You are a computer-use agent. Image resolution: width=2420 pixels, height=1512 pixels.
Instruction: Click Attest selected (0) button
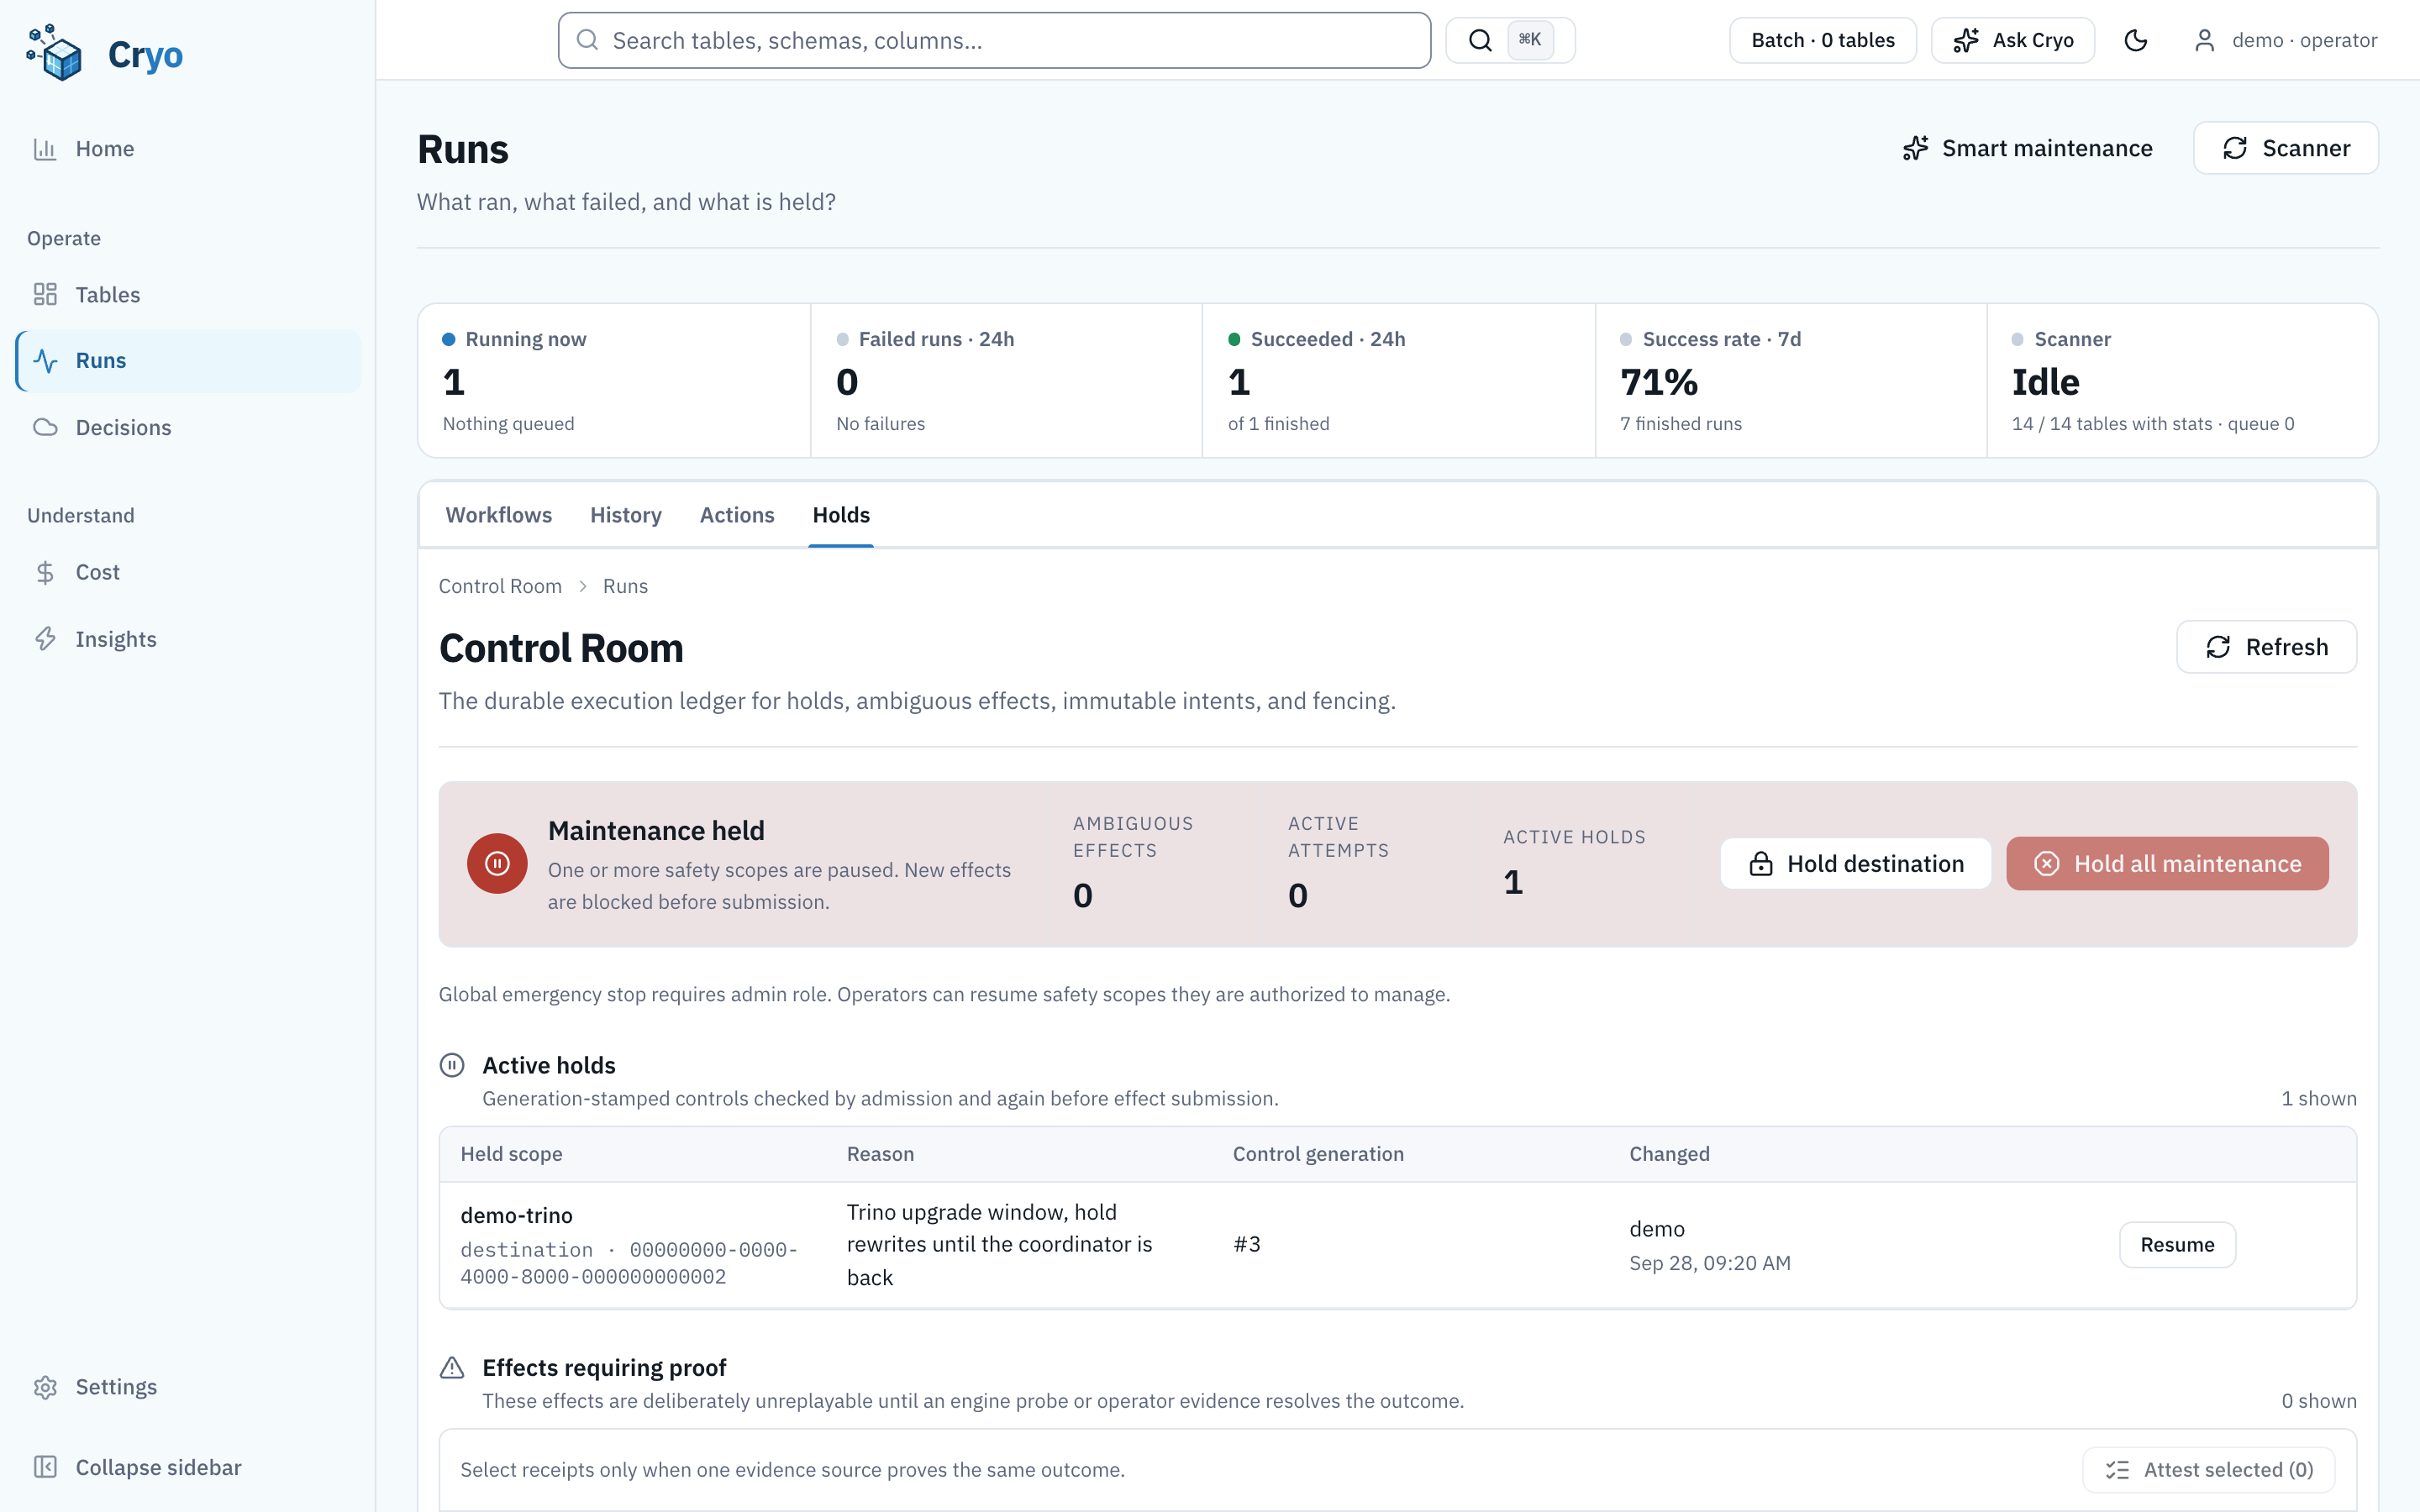click(2209, 1469)
